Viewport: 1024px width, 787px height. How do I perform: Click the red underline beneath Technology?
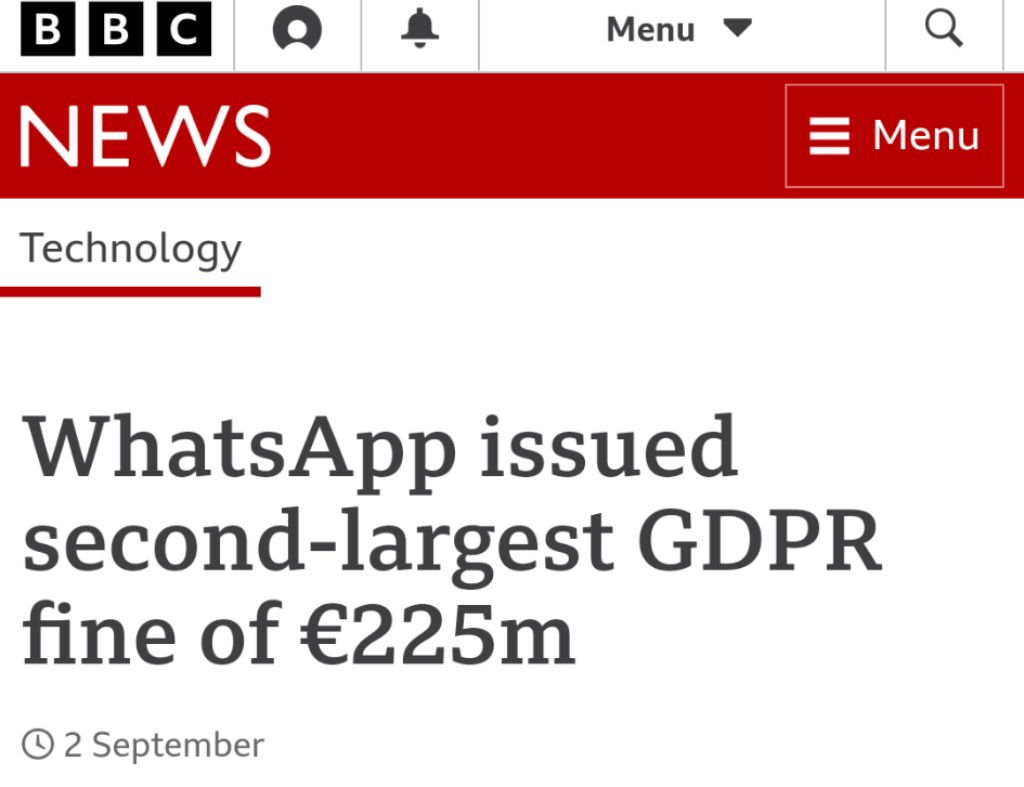point(131,292)
